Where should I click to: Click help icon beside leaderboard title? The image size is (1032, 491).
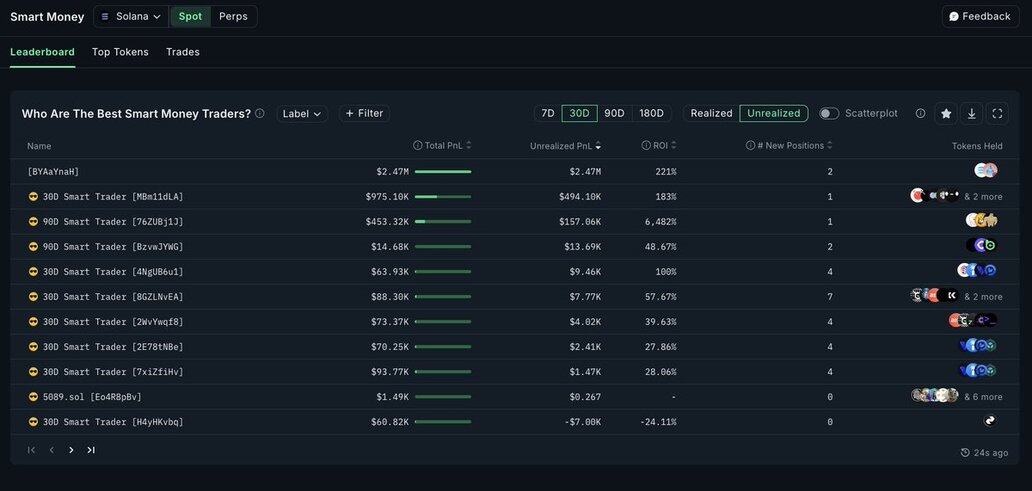260,113
